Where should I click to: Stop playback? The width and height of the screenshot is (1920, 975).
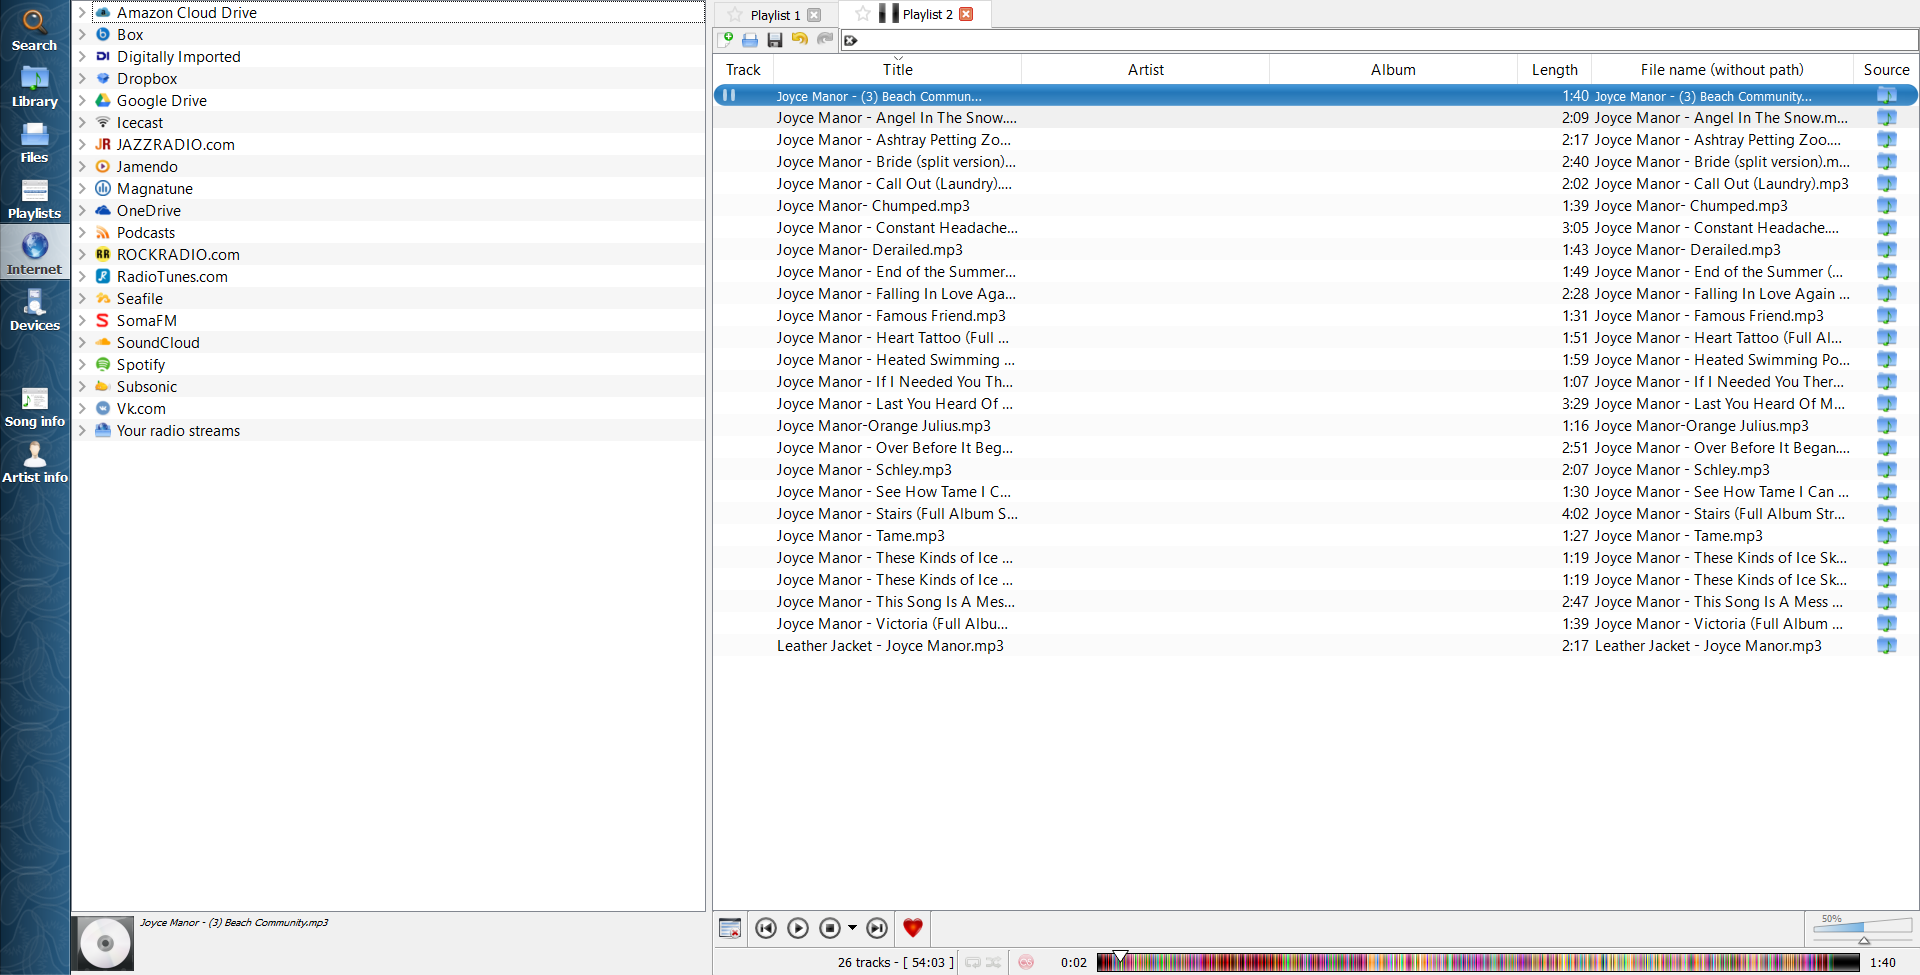[x=830, y=928]
